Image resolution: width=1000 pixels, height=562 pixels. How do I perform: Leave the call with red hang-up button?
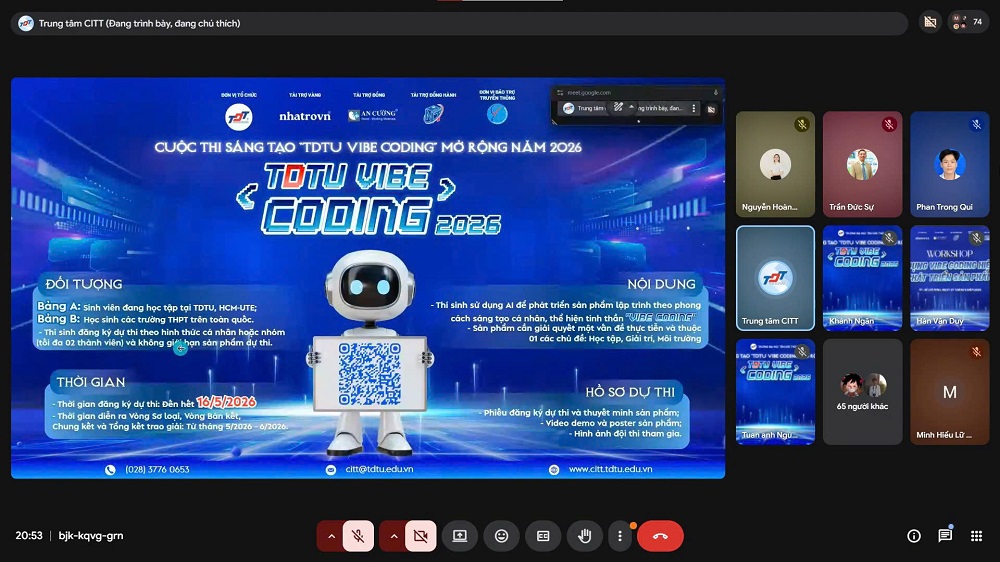tap(660, 536)
